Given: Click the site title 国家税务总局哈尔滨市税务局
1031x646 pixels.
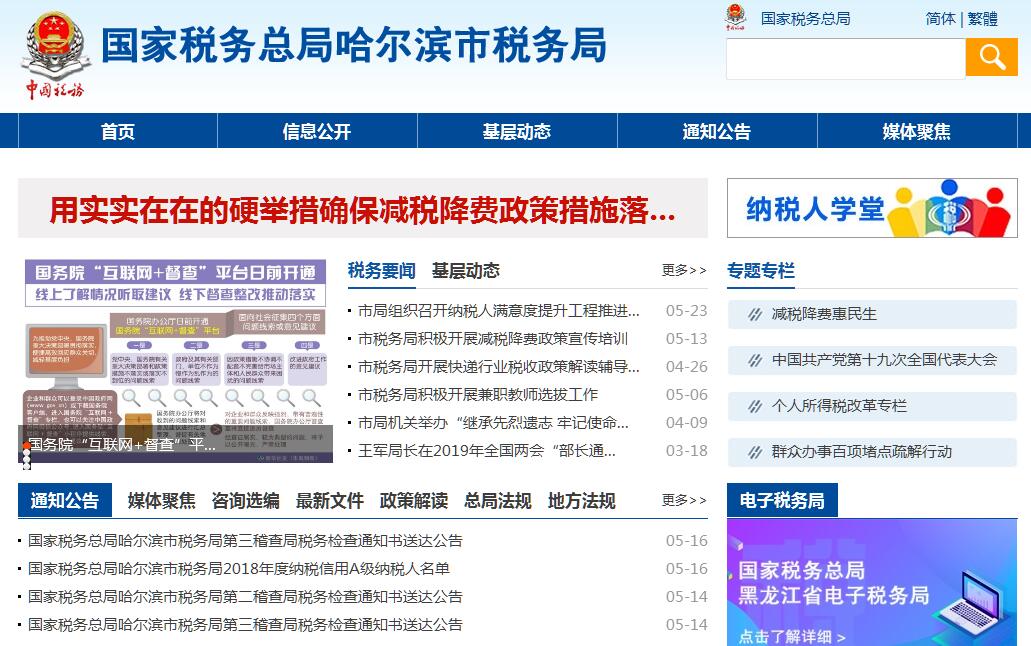Looking at the screenshot, I should [x=354, y=45].
